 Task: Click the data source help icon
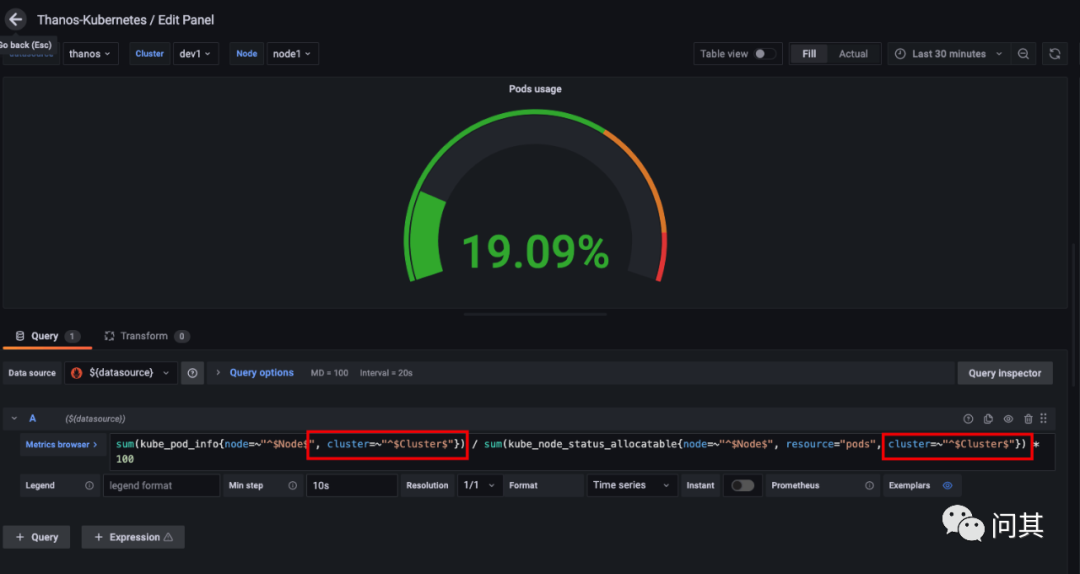coord(192,373)
